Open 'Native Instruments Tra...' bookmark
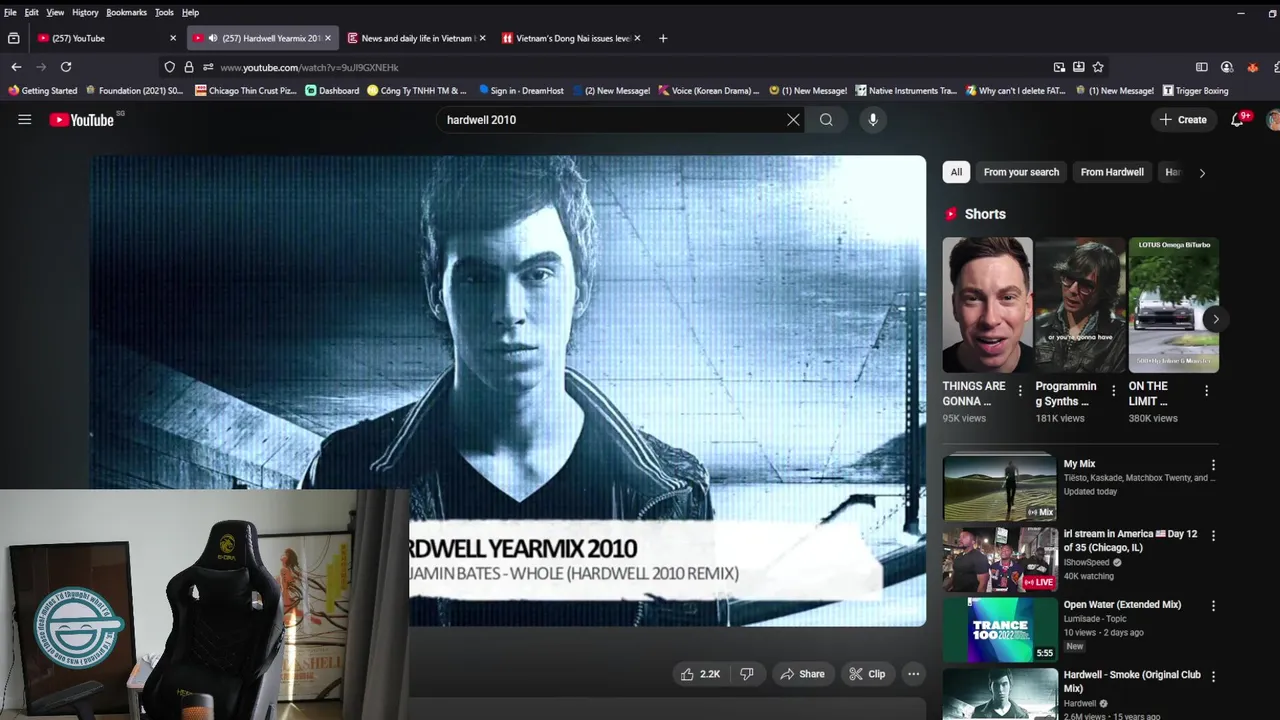Viewport: 1280px width, 720px height. [x=906, y=91]
